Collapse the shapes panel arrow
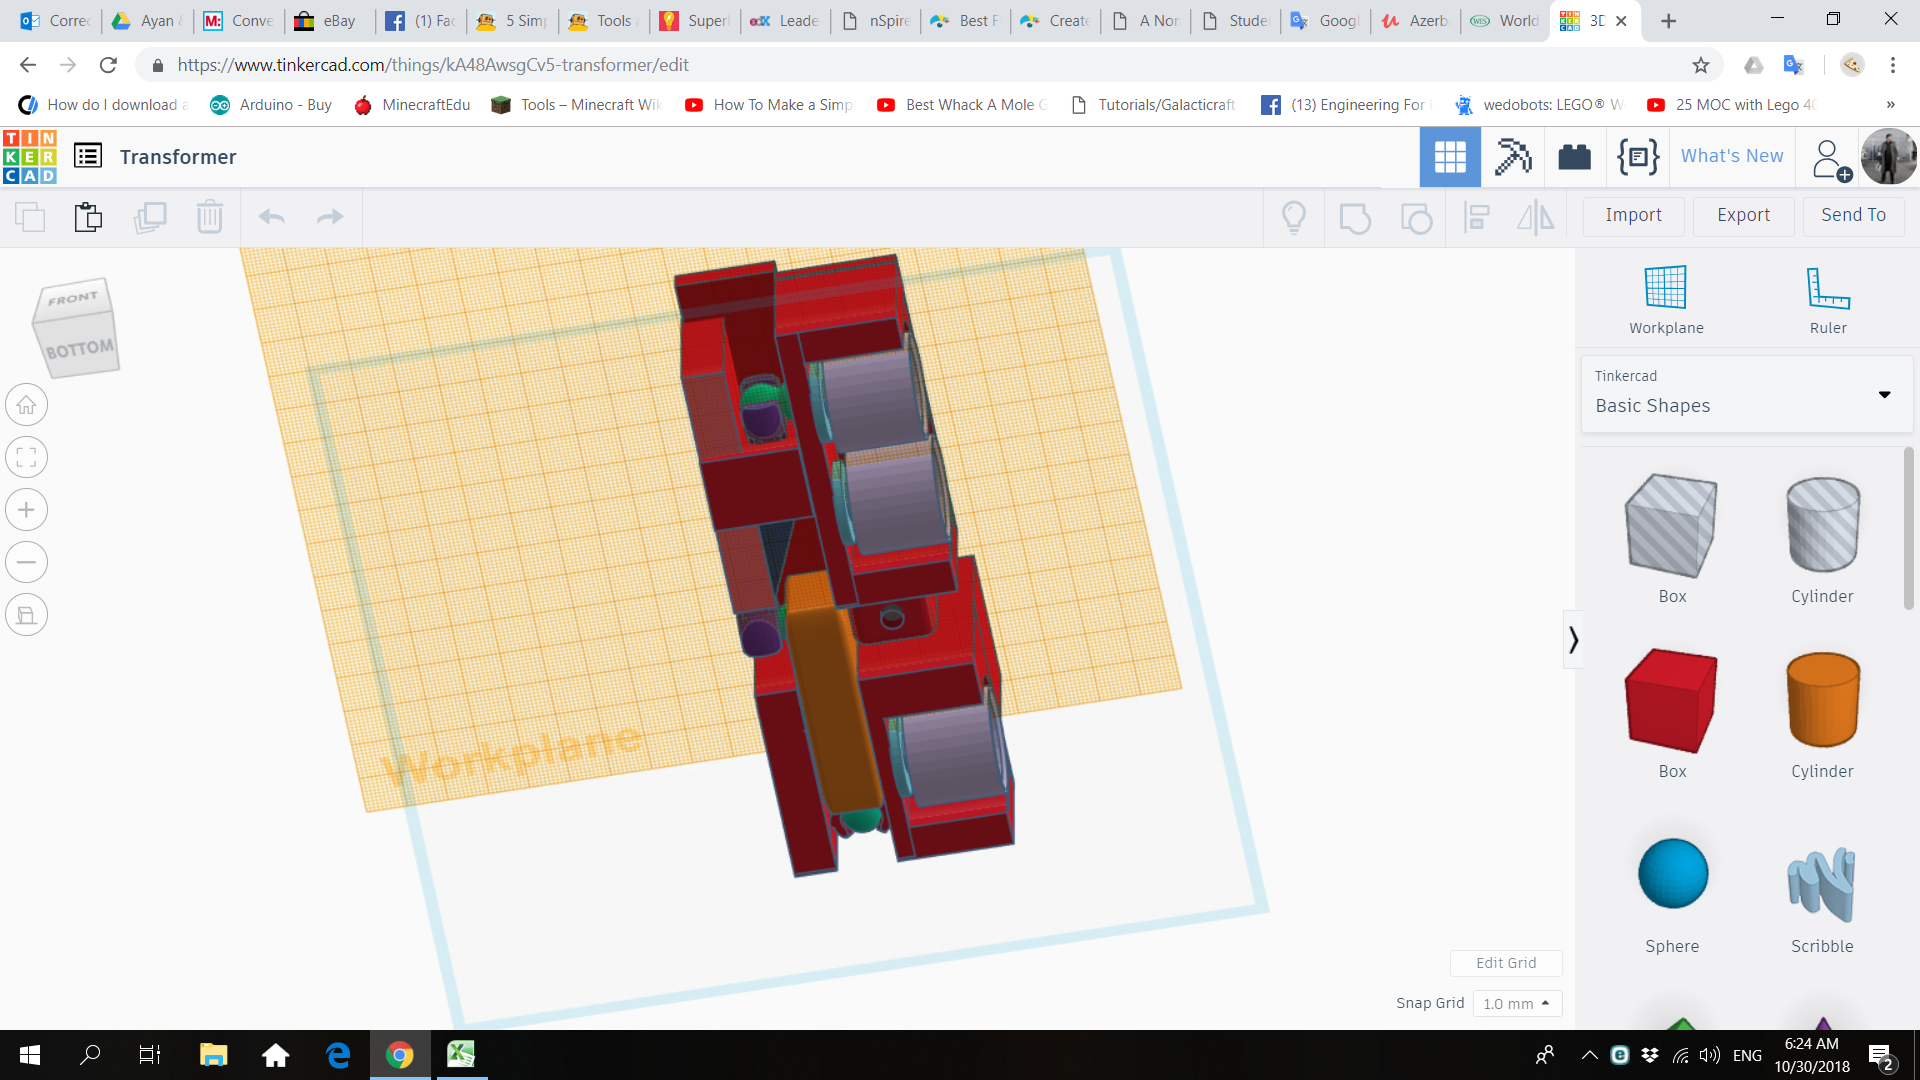 [1573, 640]
